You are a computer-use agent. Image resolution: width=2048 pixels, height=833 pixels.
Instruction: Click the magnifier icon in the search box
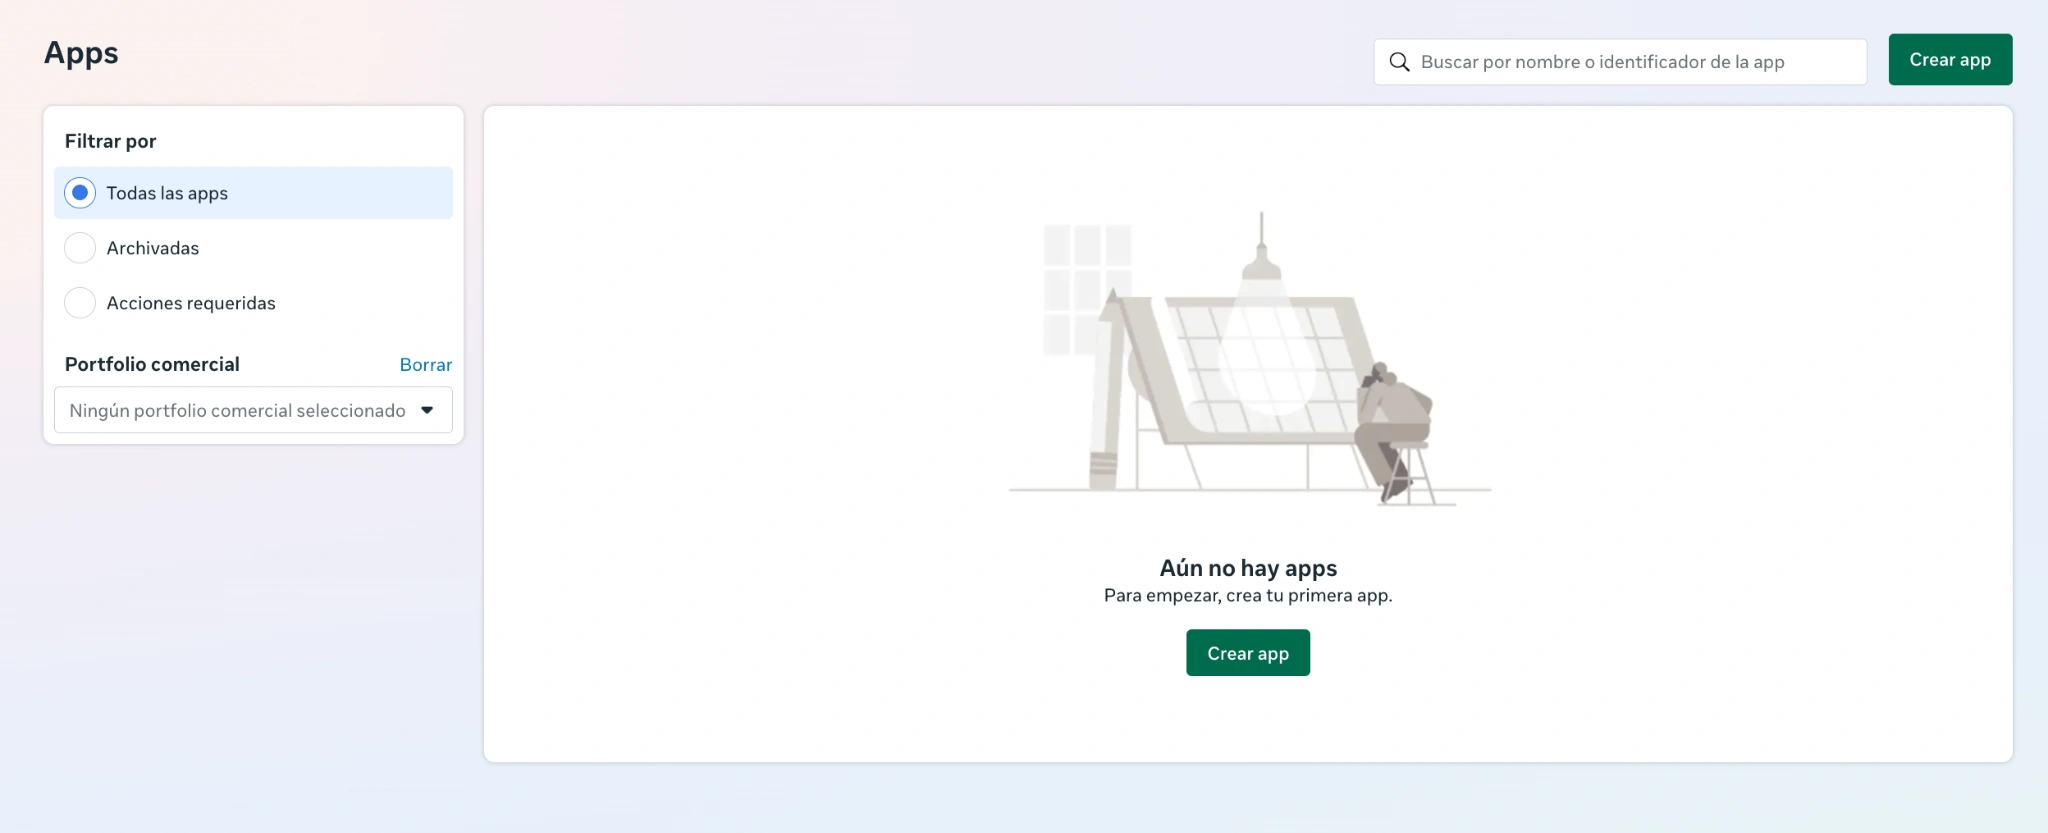1399,62
